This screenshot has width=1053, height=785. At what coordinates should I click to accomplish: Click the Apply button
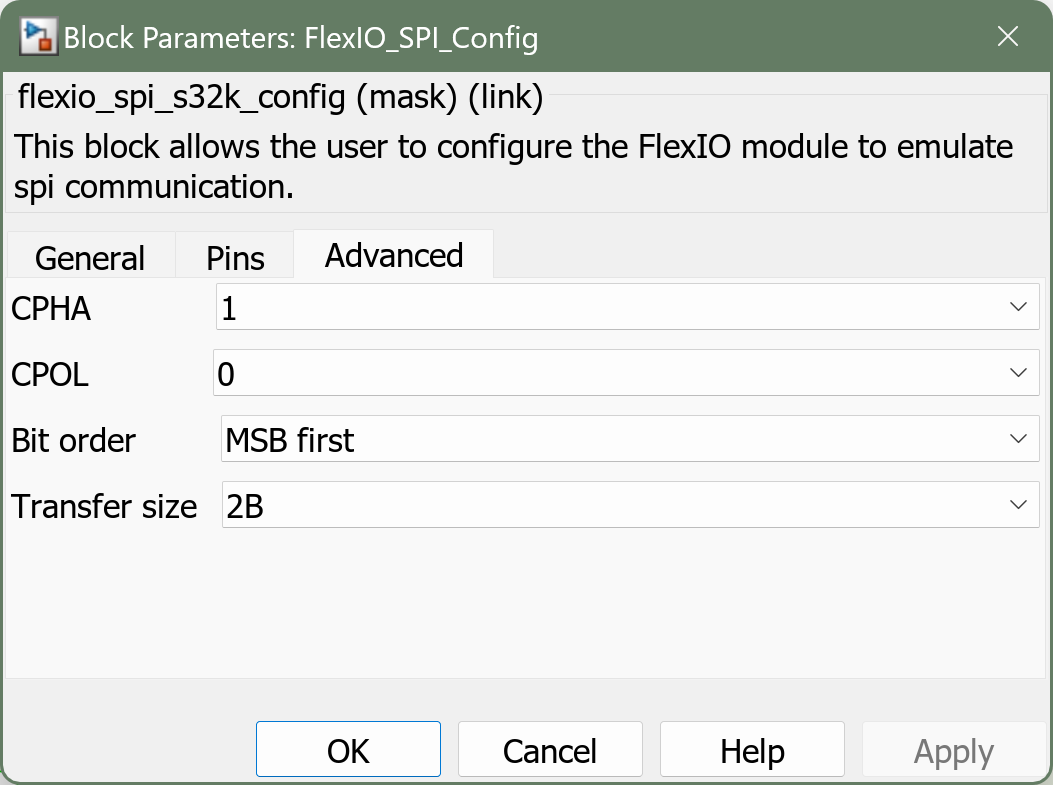pos(954,750)
